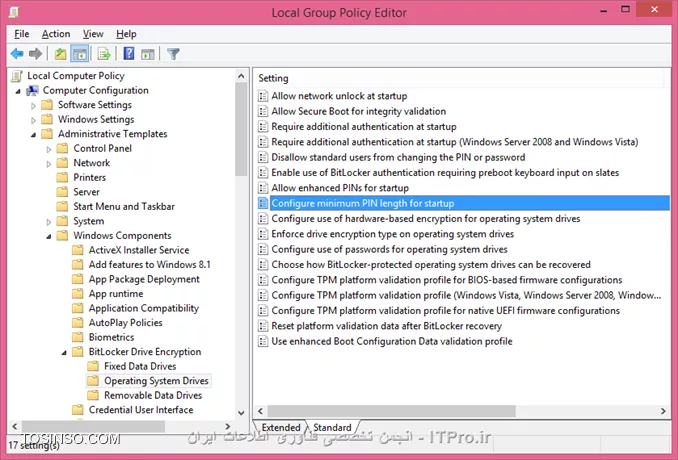
Task: Click the folder icon beside Biometrics
Action: pyautogui.click(x=78, y=337)
